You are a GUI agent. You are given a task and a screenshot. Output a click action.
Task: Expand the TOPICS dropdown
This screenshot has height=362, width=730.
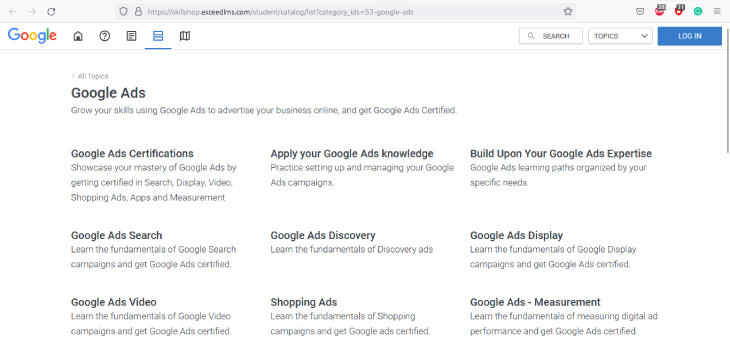coord(620,36)
